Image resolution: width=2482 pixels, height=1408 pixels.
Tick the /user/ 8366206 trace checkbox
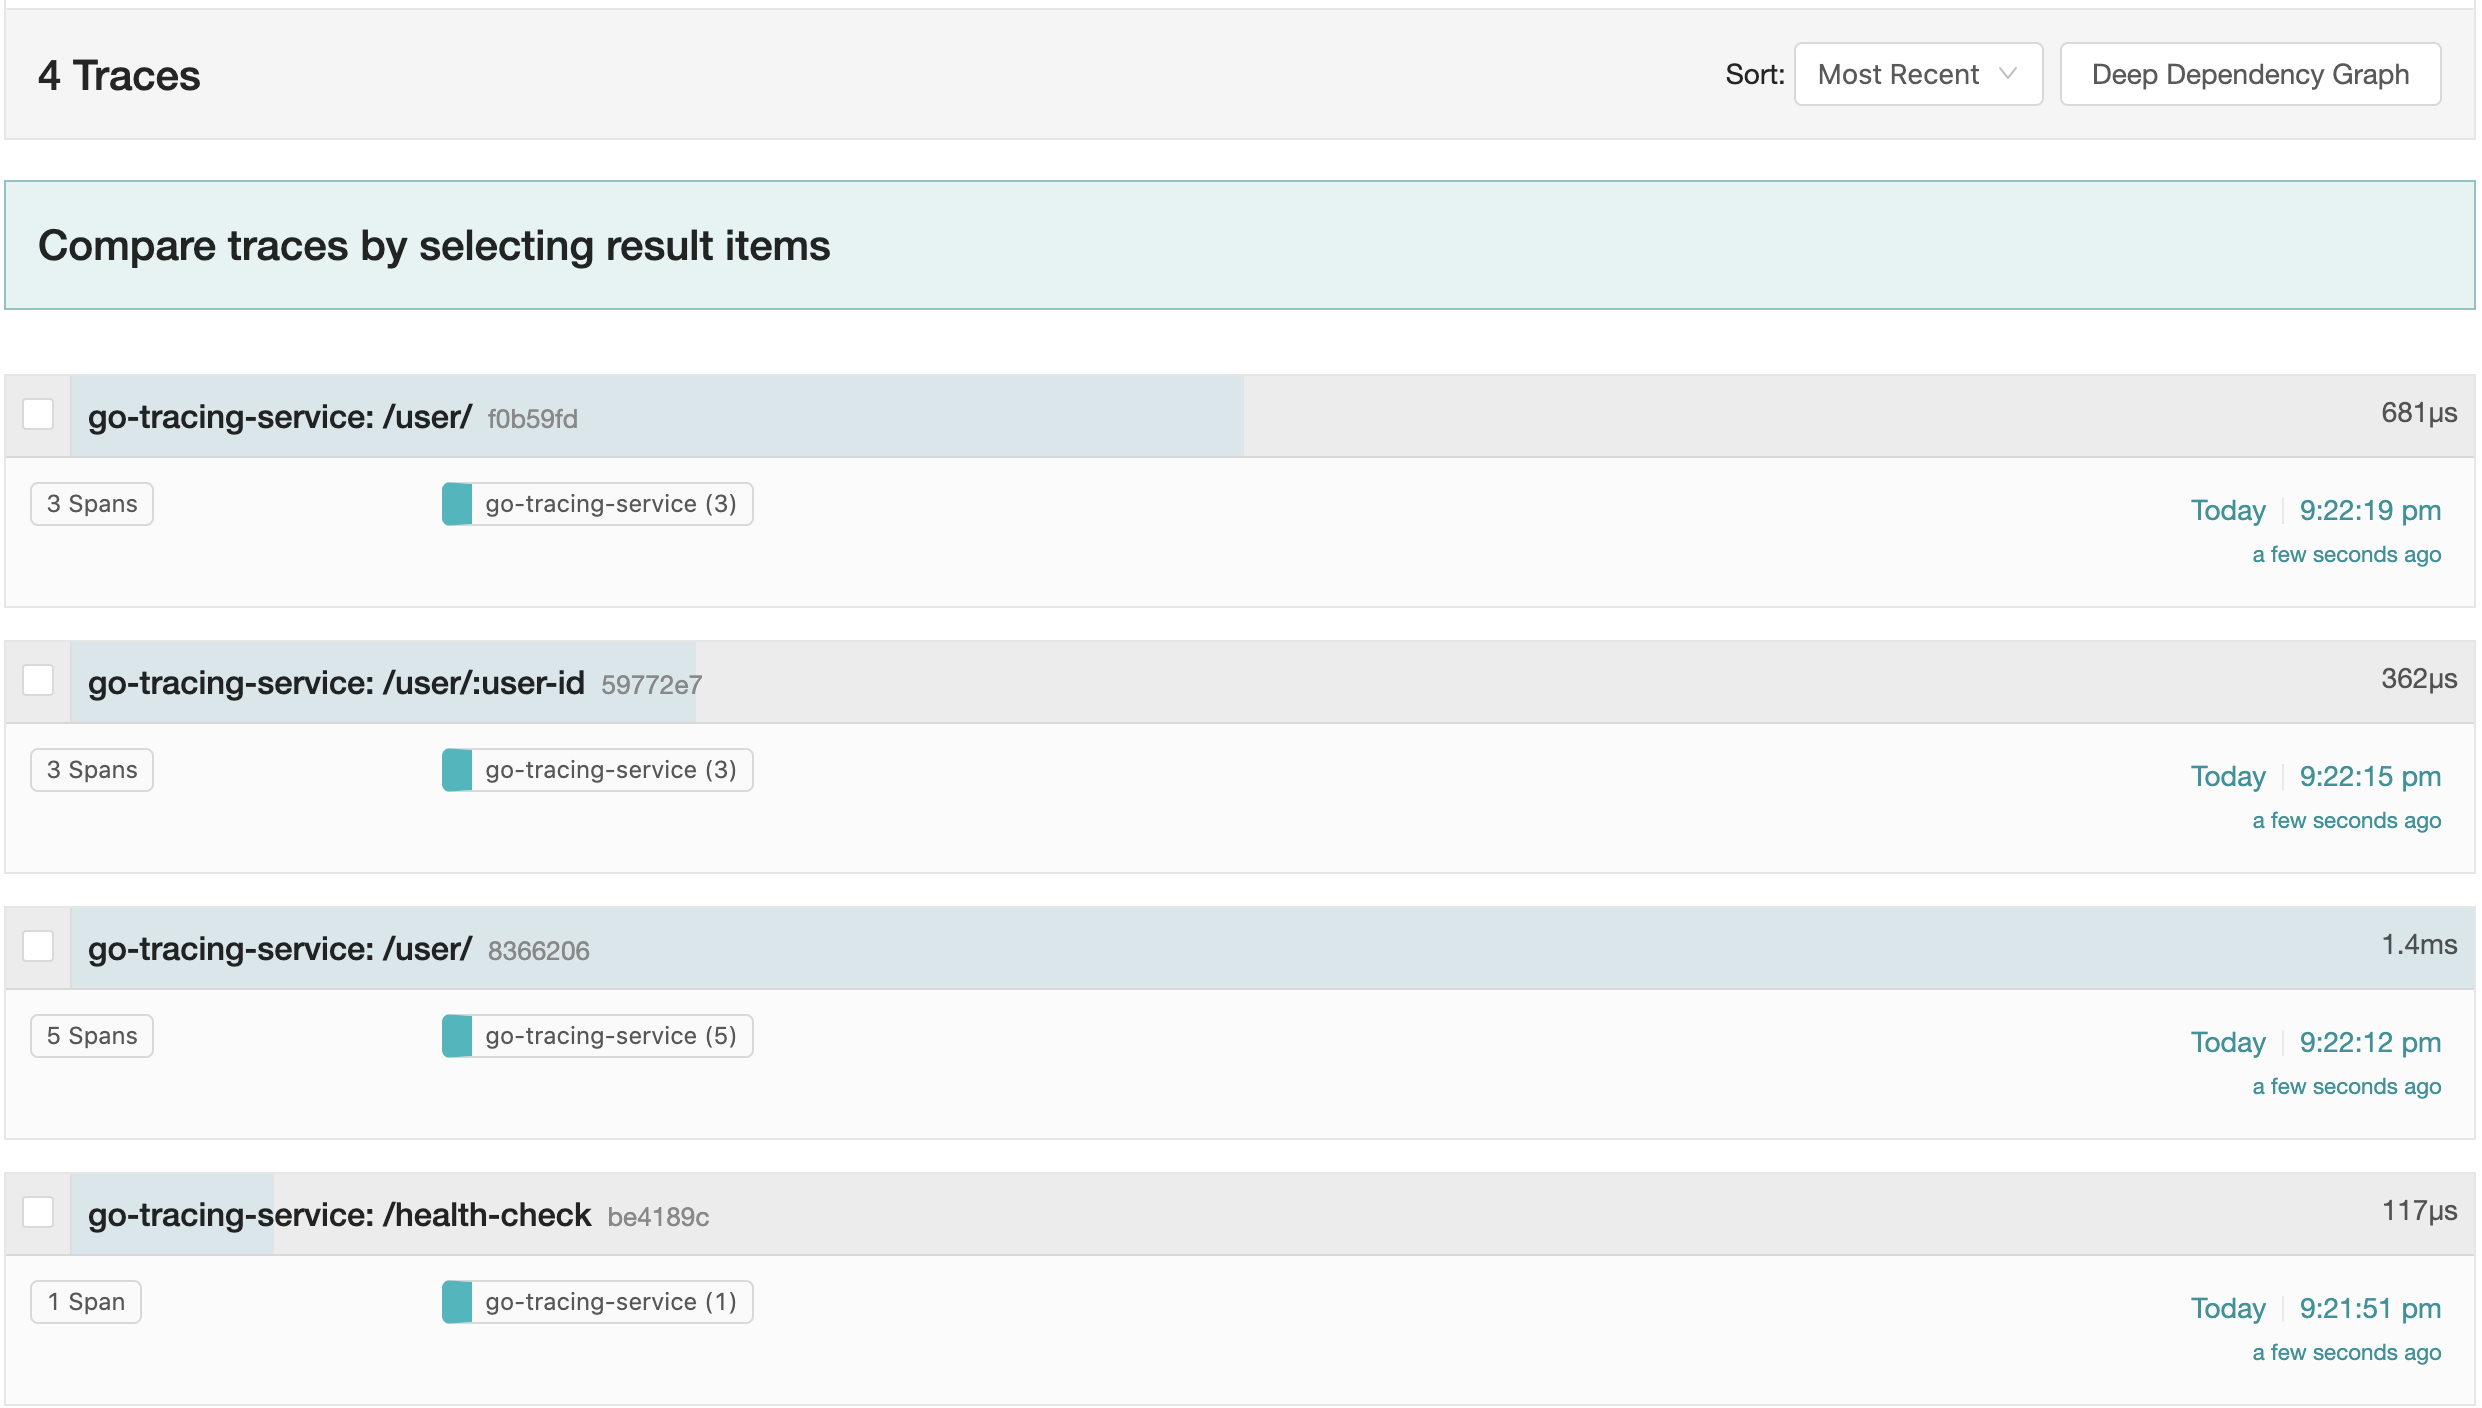tap(38, 946)
